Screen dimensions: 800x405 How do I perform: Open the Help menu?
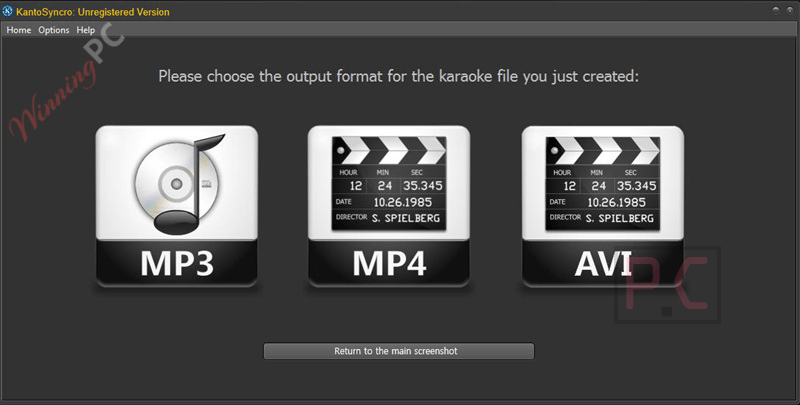86,30
